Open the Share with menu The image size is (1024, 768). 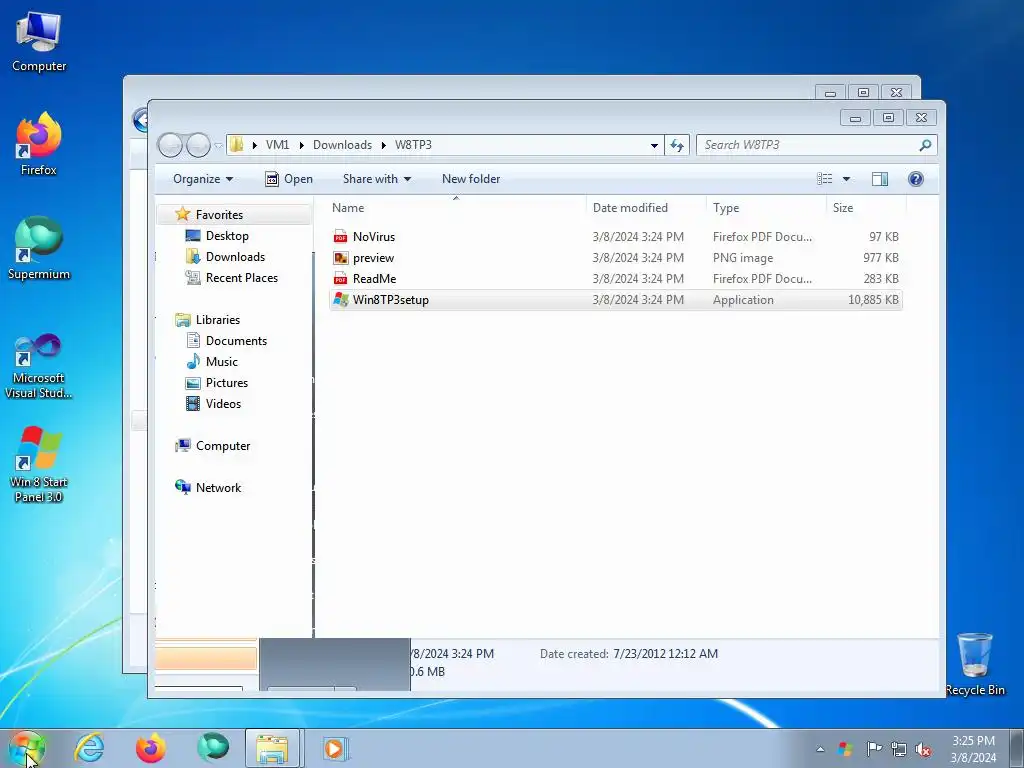tap(377, 179)
